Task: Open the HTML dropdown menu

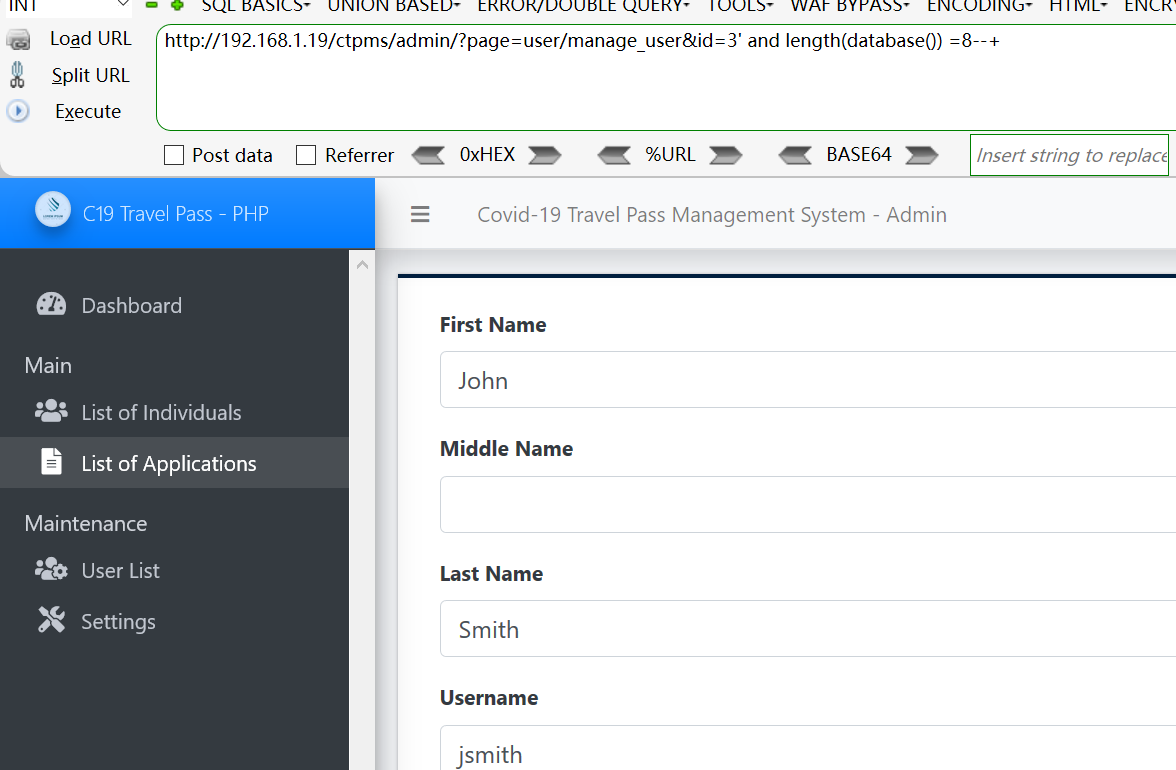Action: 1078,6
